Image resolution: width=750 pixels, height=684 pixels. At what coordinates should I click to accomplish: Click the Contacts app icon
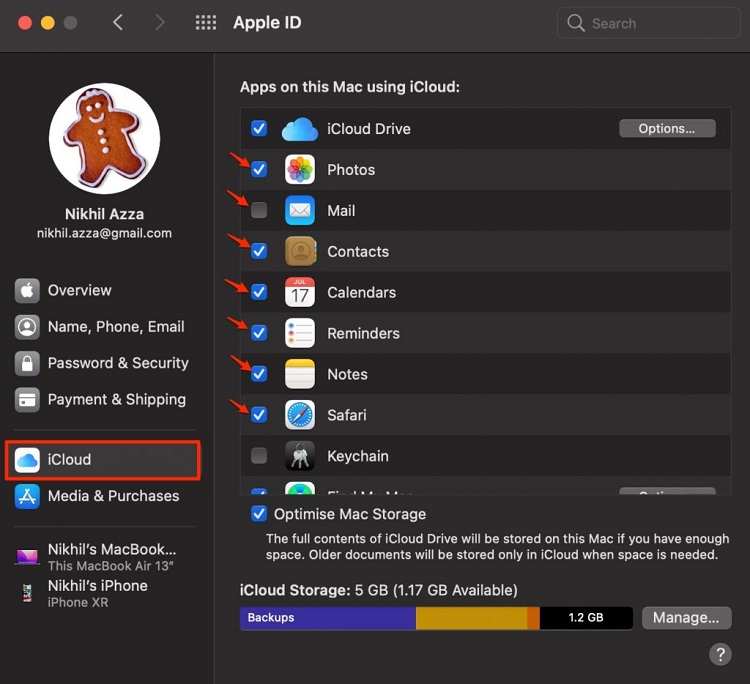pyautogui.click(x=300, y=252)
